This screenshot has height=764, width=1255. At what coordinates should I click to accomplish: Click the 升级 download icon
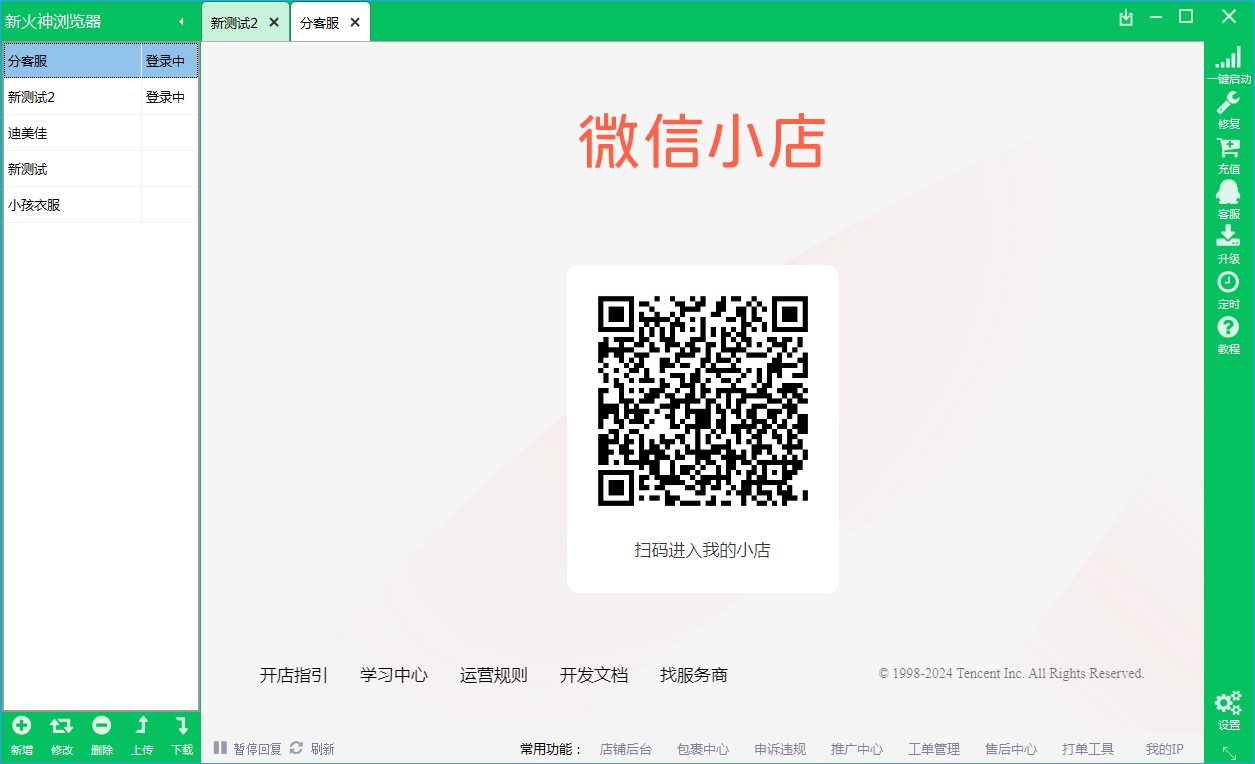[x=1228, y=236]
